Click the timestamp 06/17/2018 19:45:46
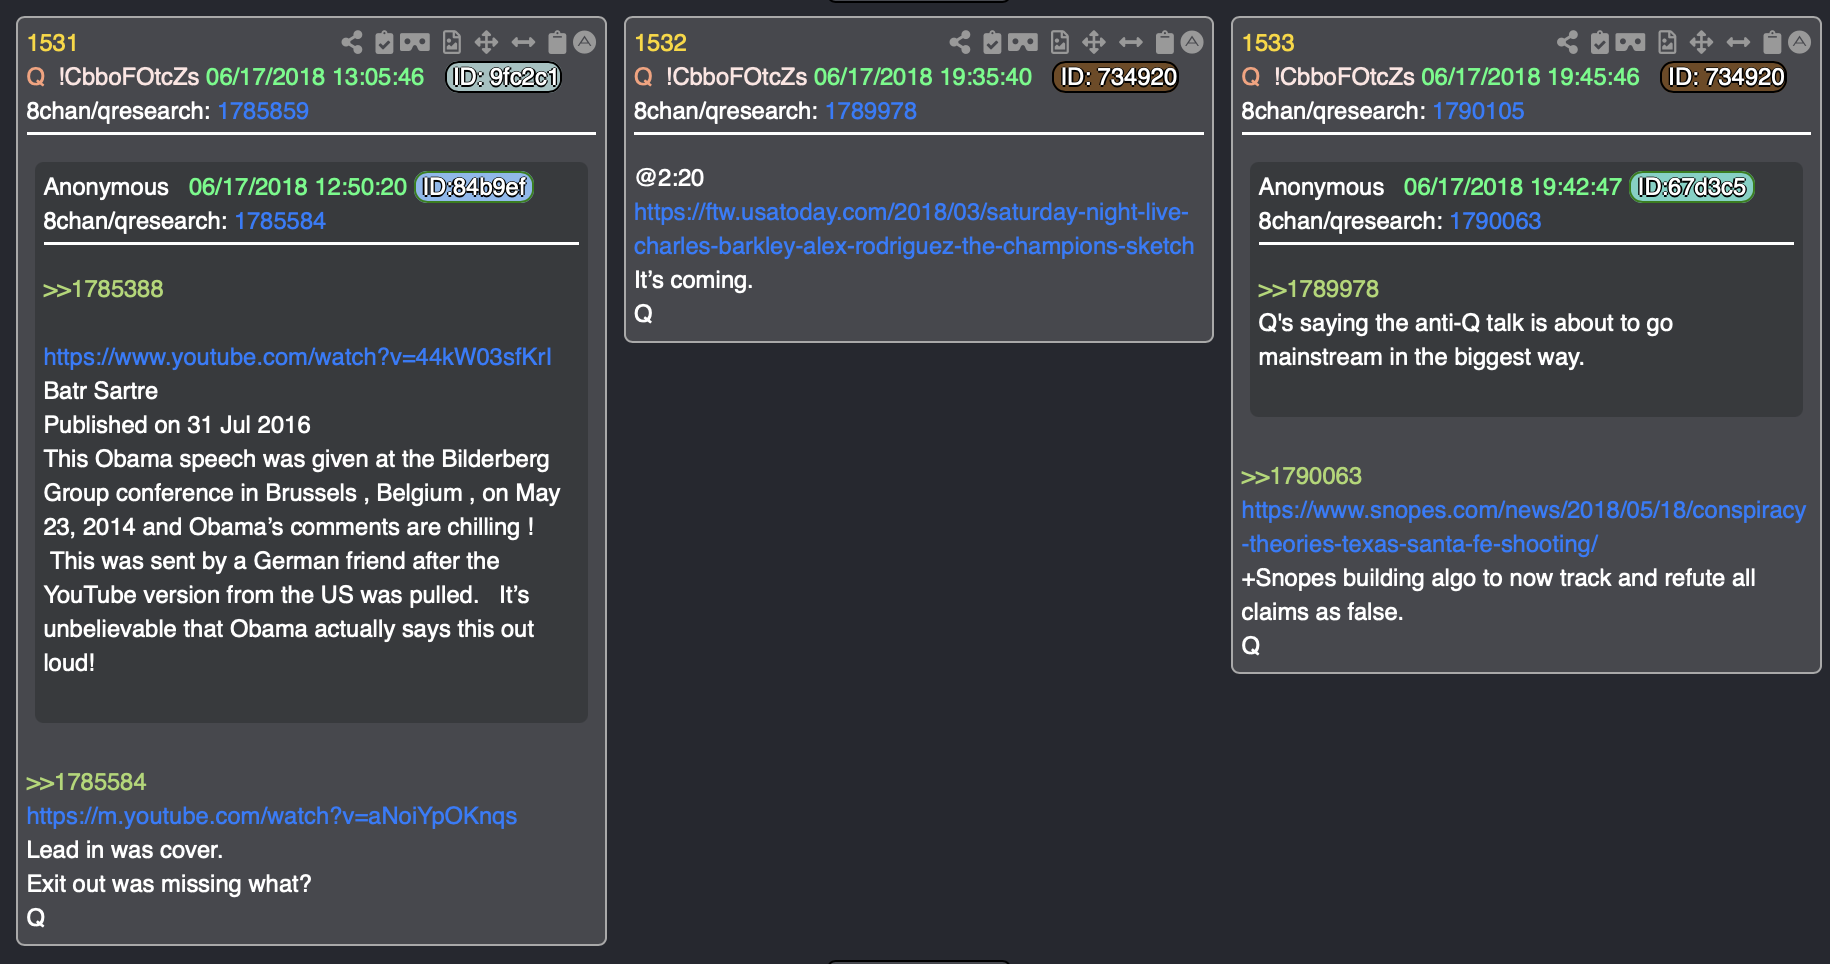The height and width of the screenshot is (964, 1830). [1530, 77]
